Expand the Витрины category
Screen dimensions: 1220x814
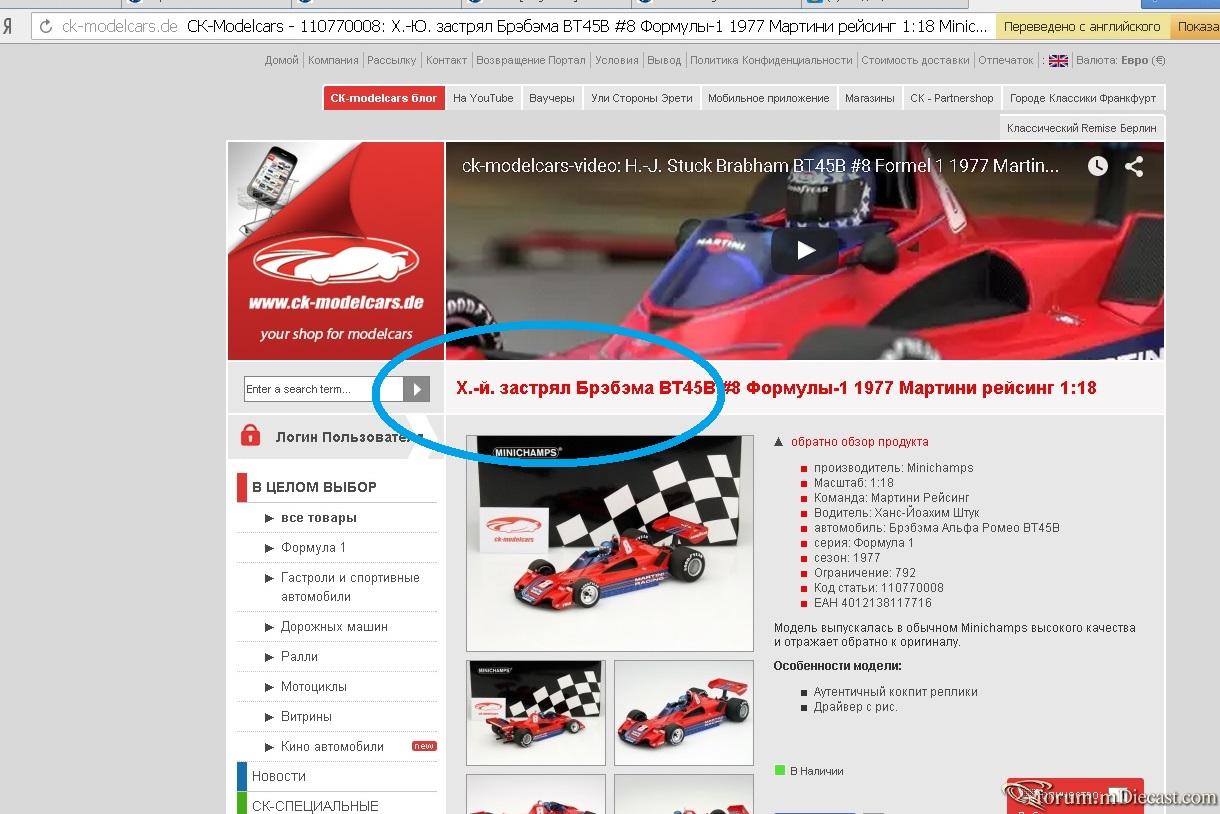(306, 717)
